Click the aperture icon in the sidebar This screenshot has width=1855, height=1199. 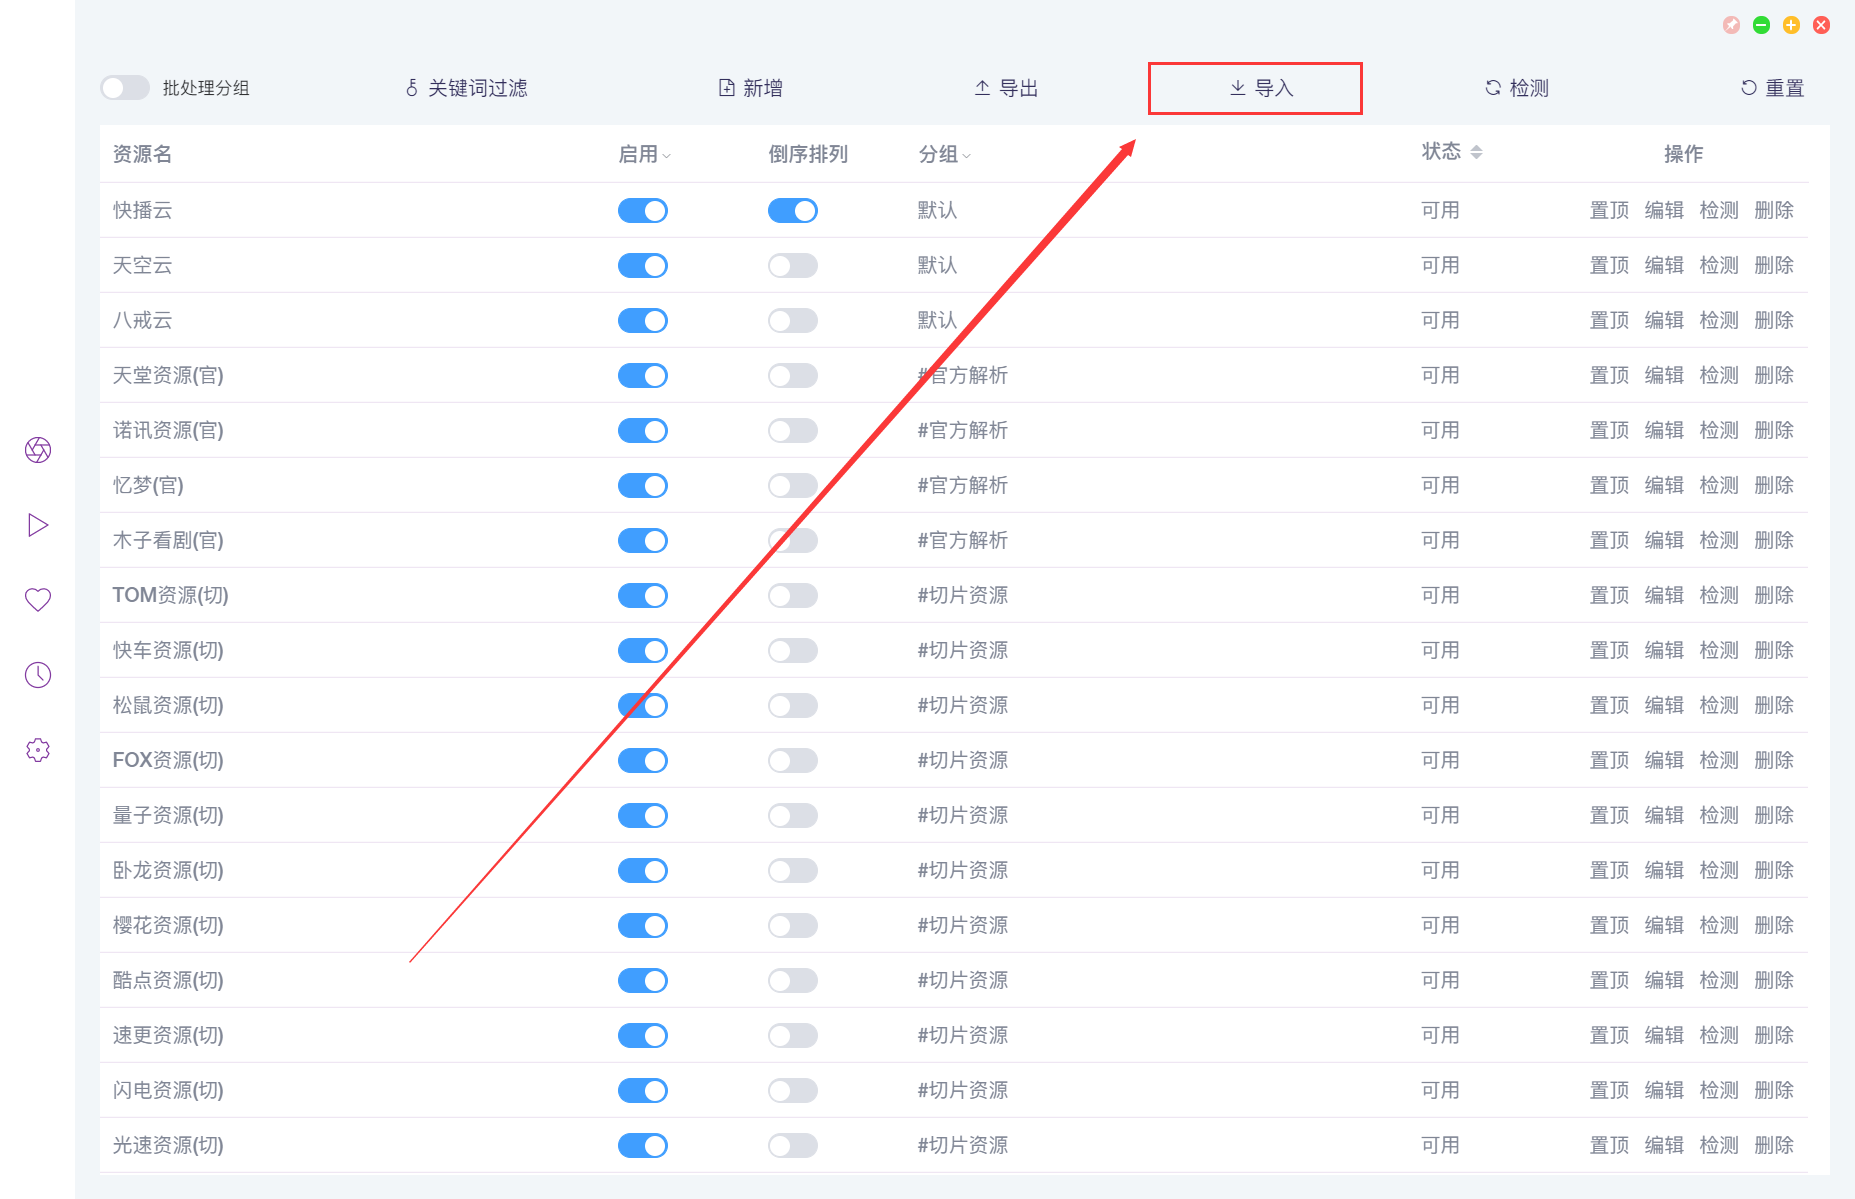coord(37,450)
